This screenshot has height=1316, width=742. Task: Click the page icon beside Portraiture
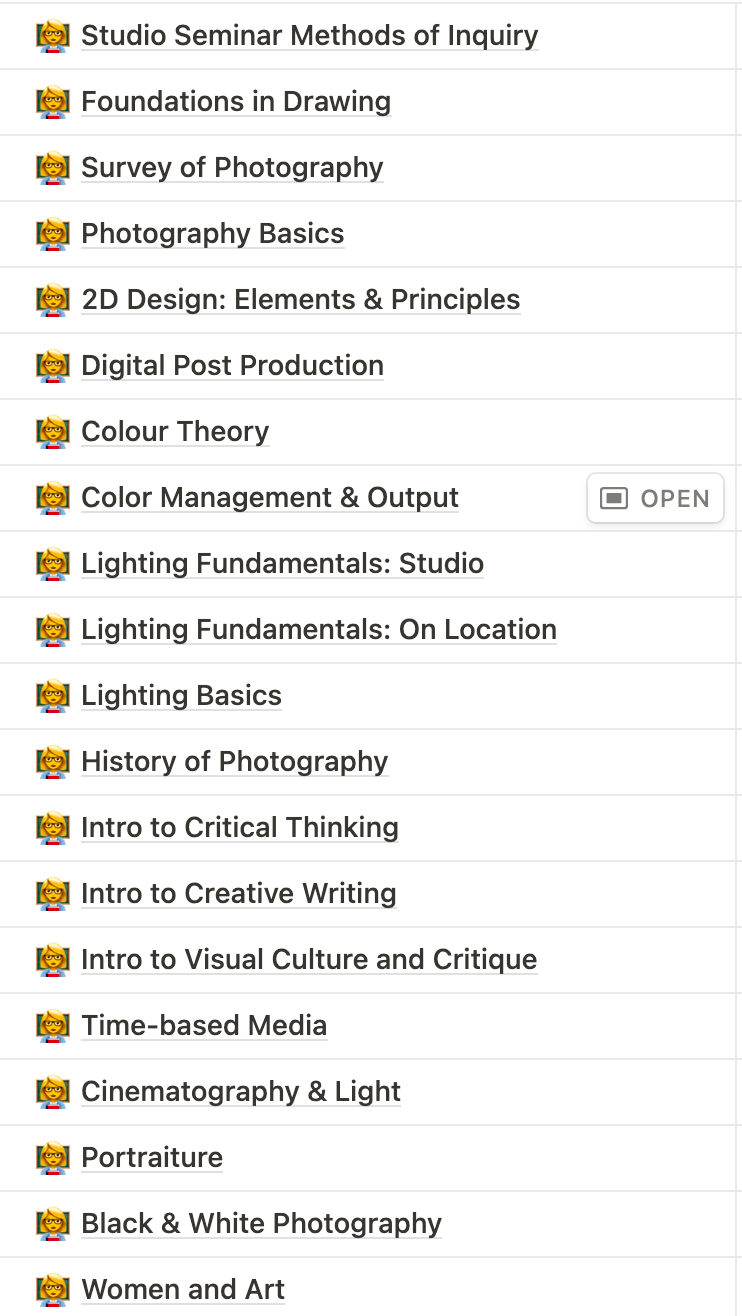click(x=52, y=1158)
